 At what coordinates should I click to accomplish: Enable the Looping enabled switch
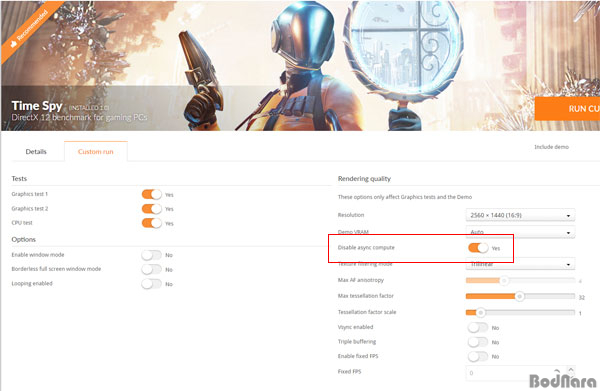pos(152,284)
